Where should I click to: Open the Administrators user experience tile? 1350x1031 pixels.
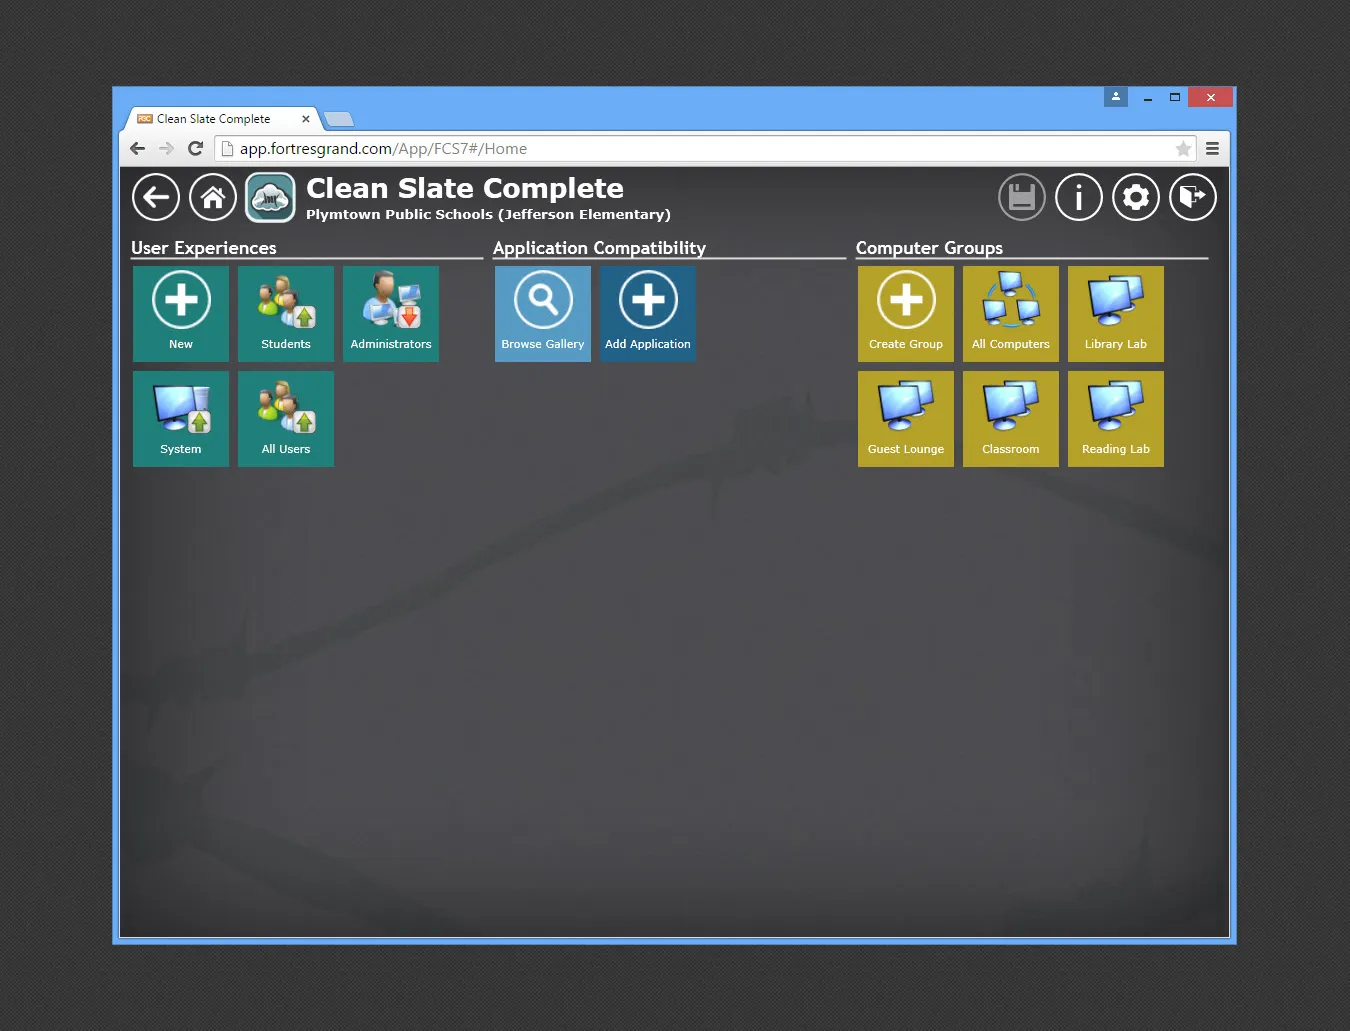[391, 314]
